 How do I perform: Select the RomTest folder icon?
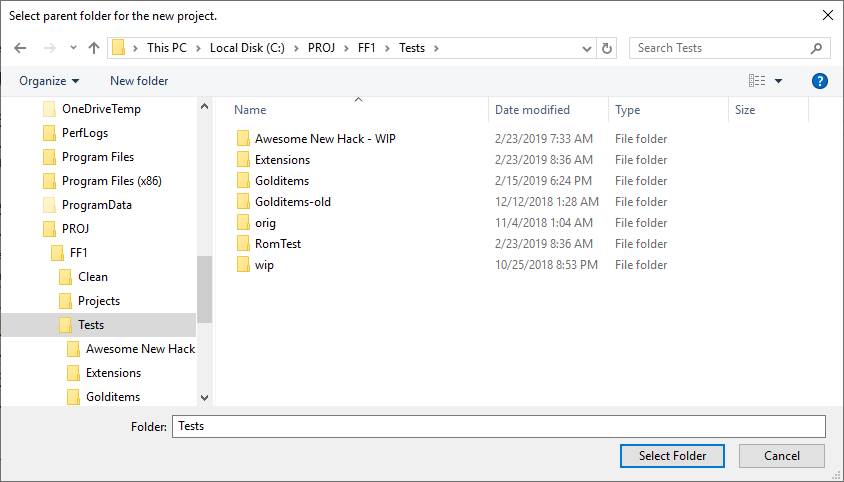coord(243,243)
